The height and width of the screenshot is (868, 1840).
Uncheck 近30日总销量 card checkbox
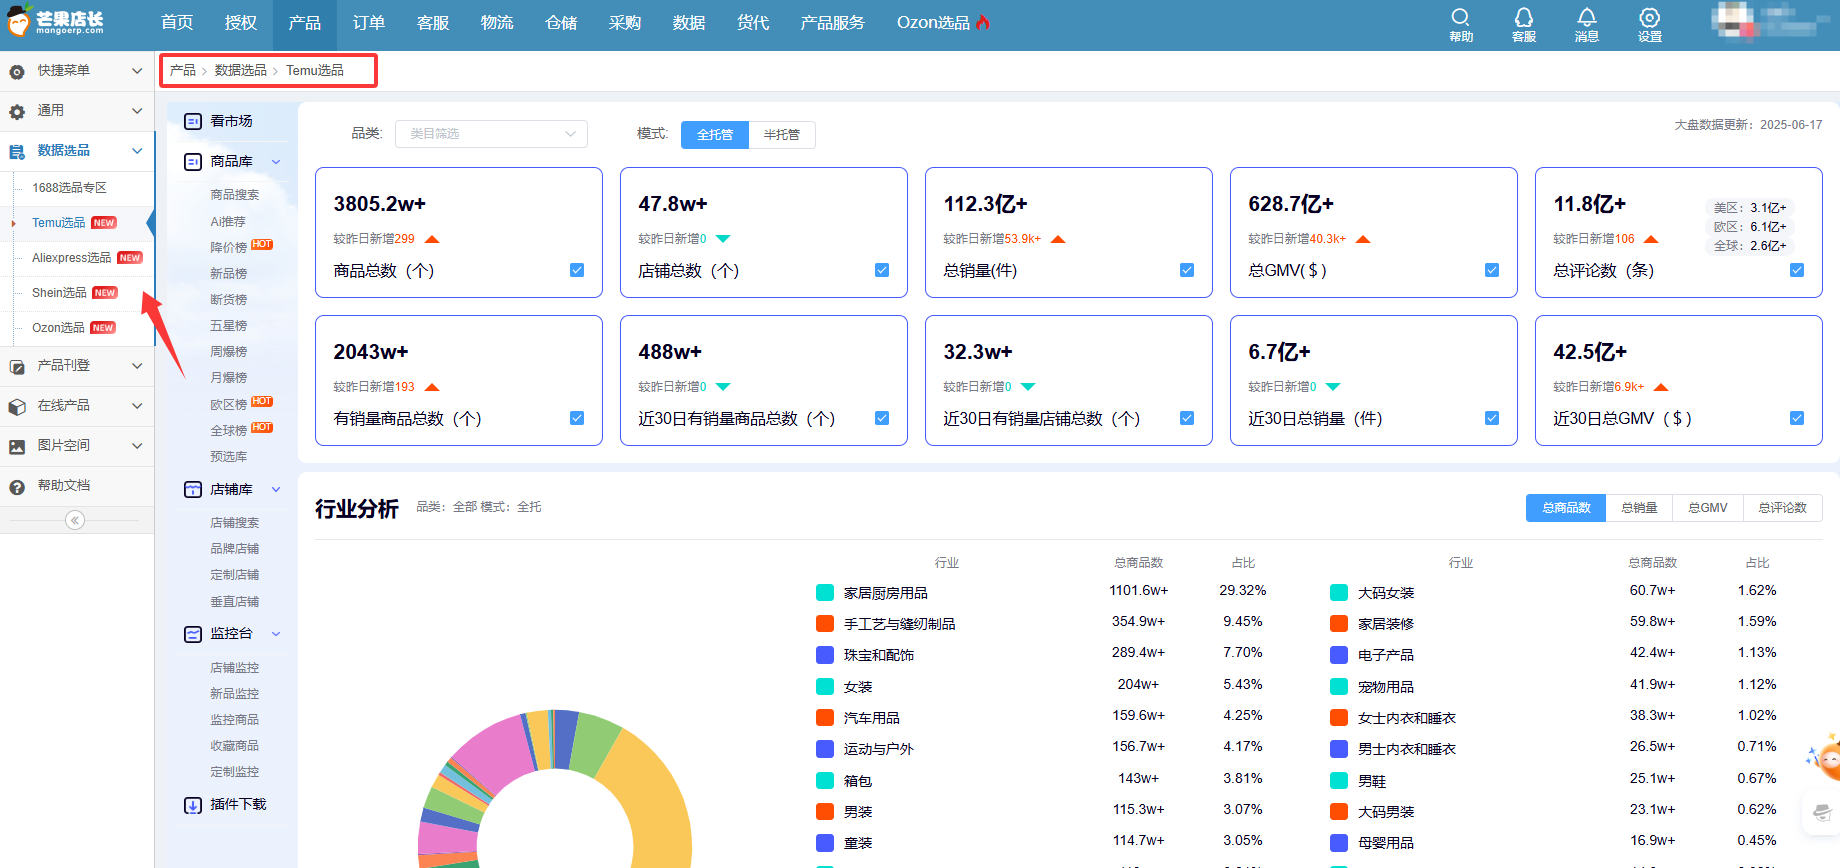1492,418
